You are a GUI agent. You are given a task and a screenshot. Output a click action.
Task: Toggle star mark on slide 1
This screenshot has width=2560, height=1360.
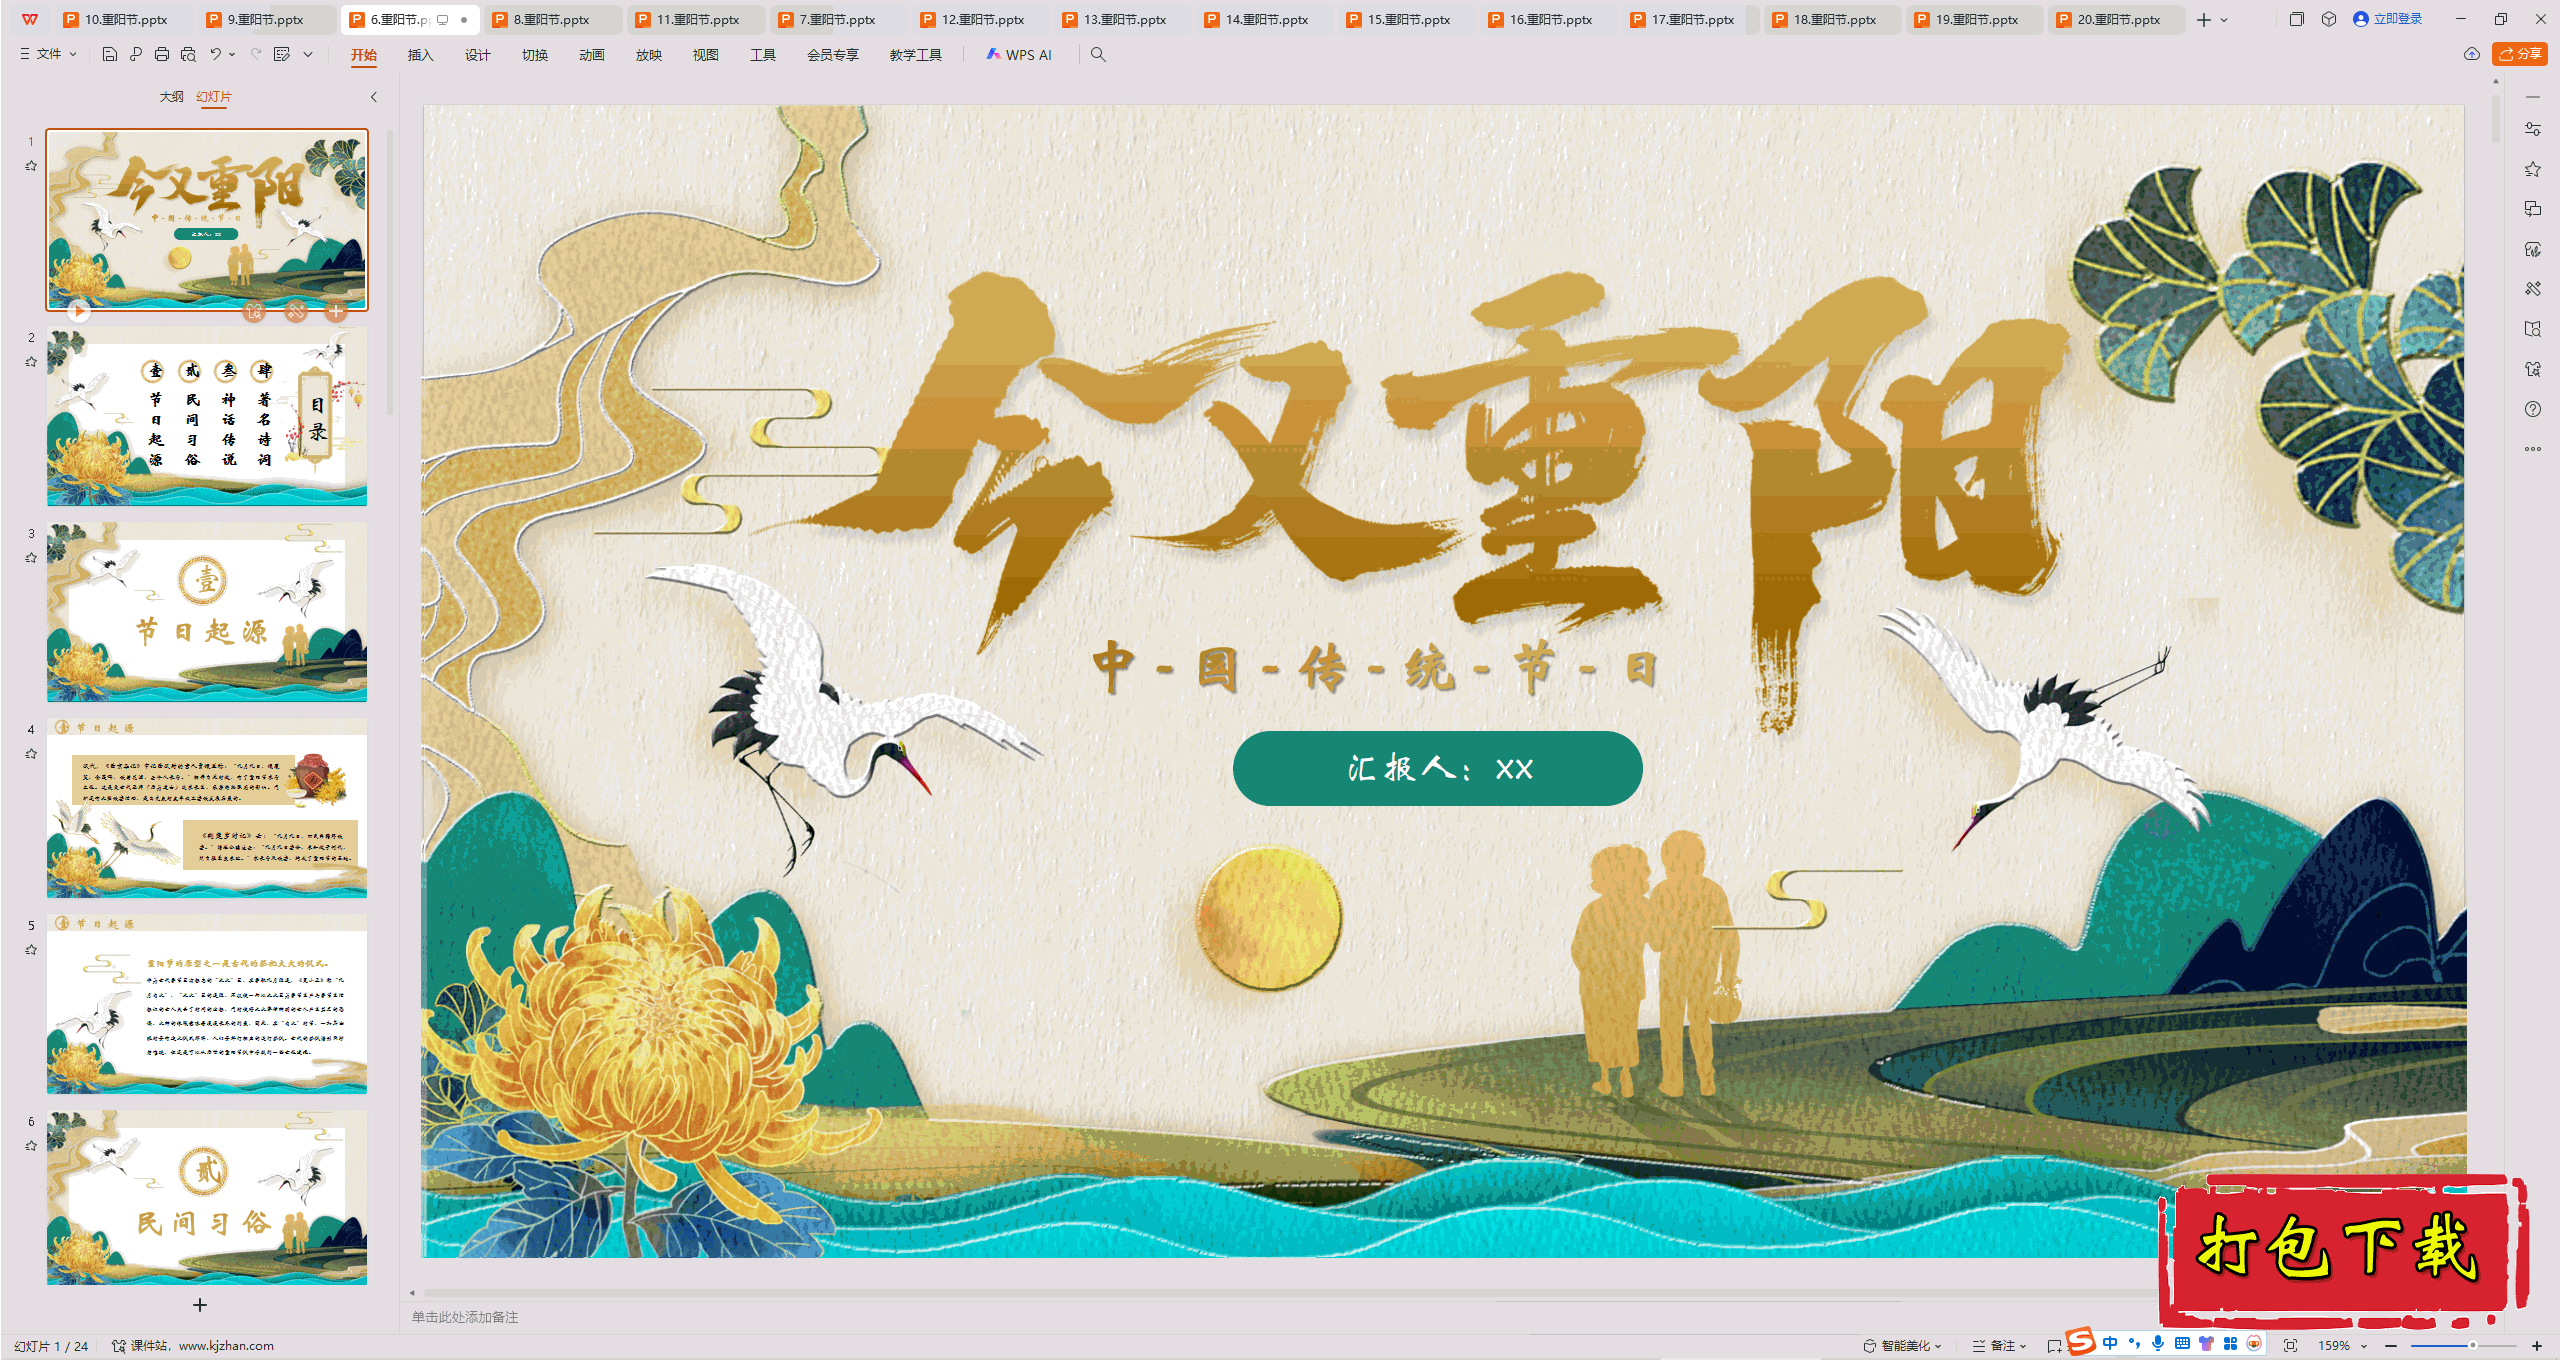(x=31, y=166)
